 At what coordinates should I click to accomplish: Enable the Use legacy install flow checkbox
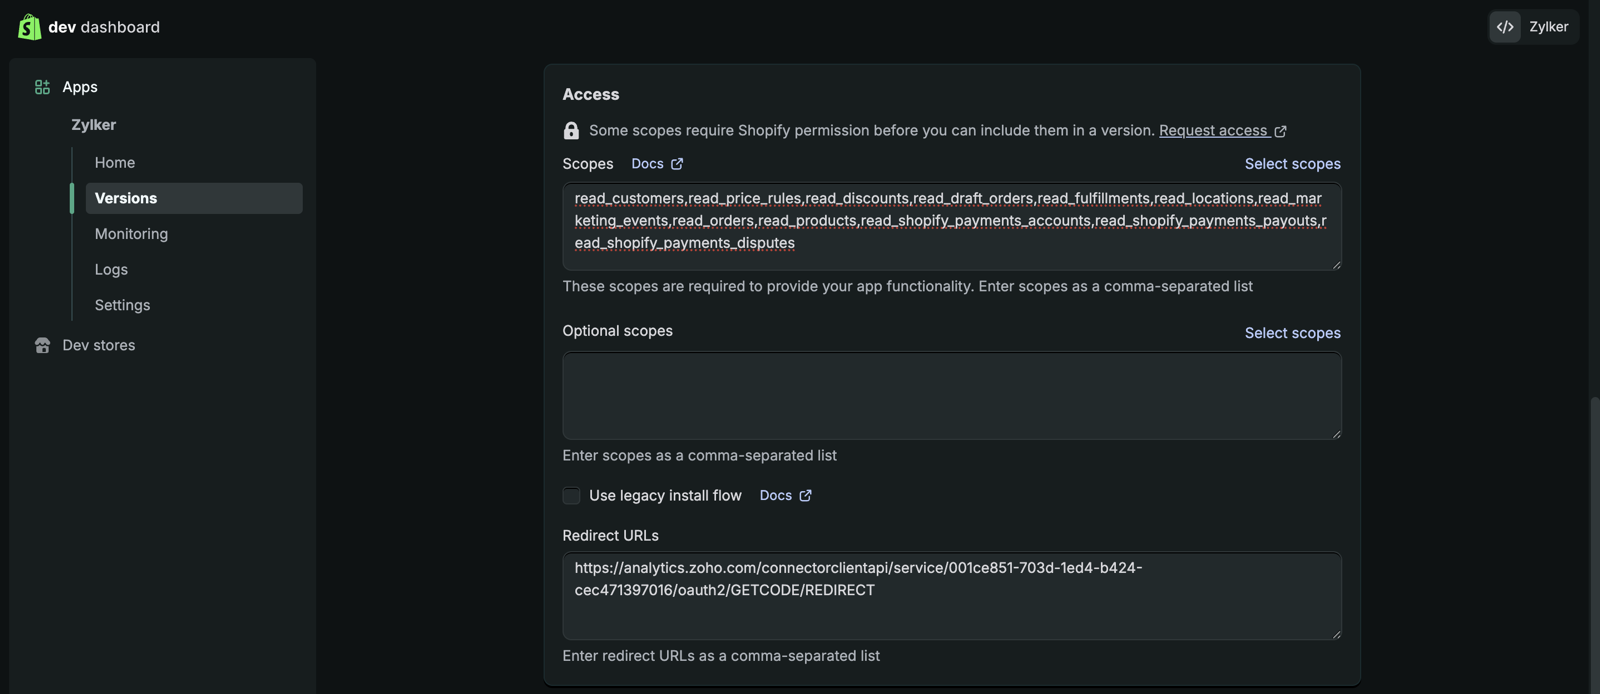point(572,496)
